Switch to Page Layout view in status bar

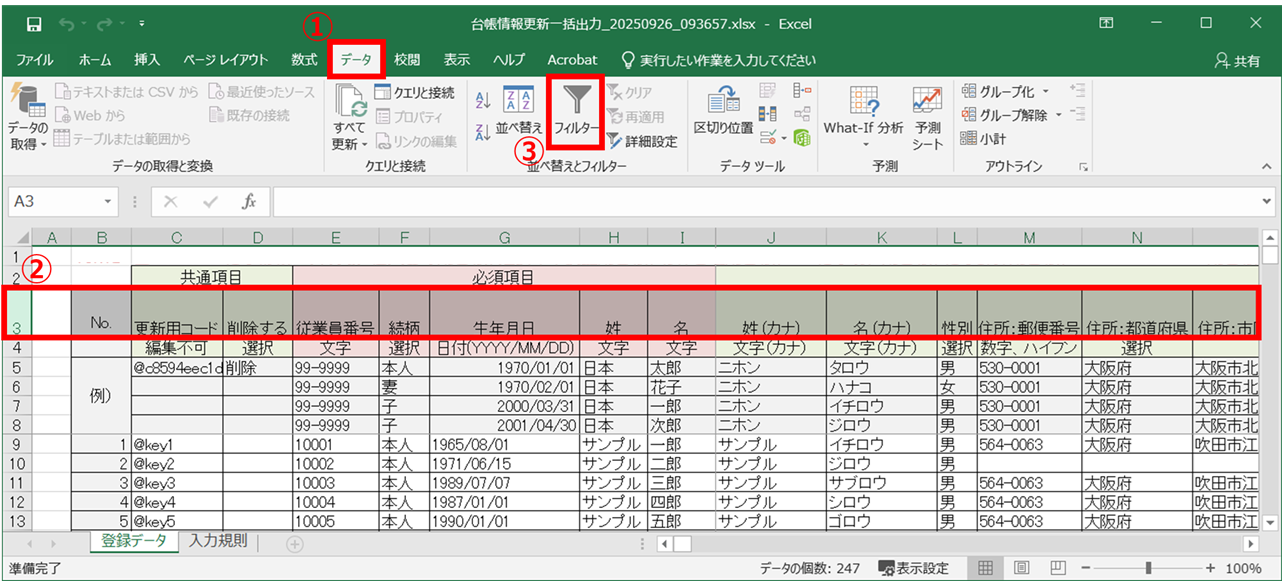1021,568
